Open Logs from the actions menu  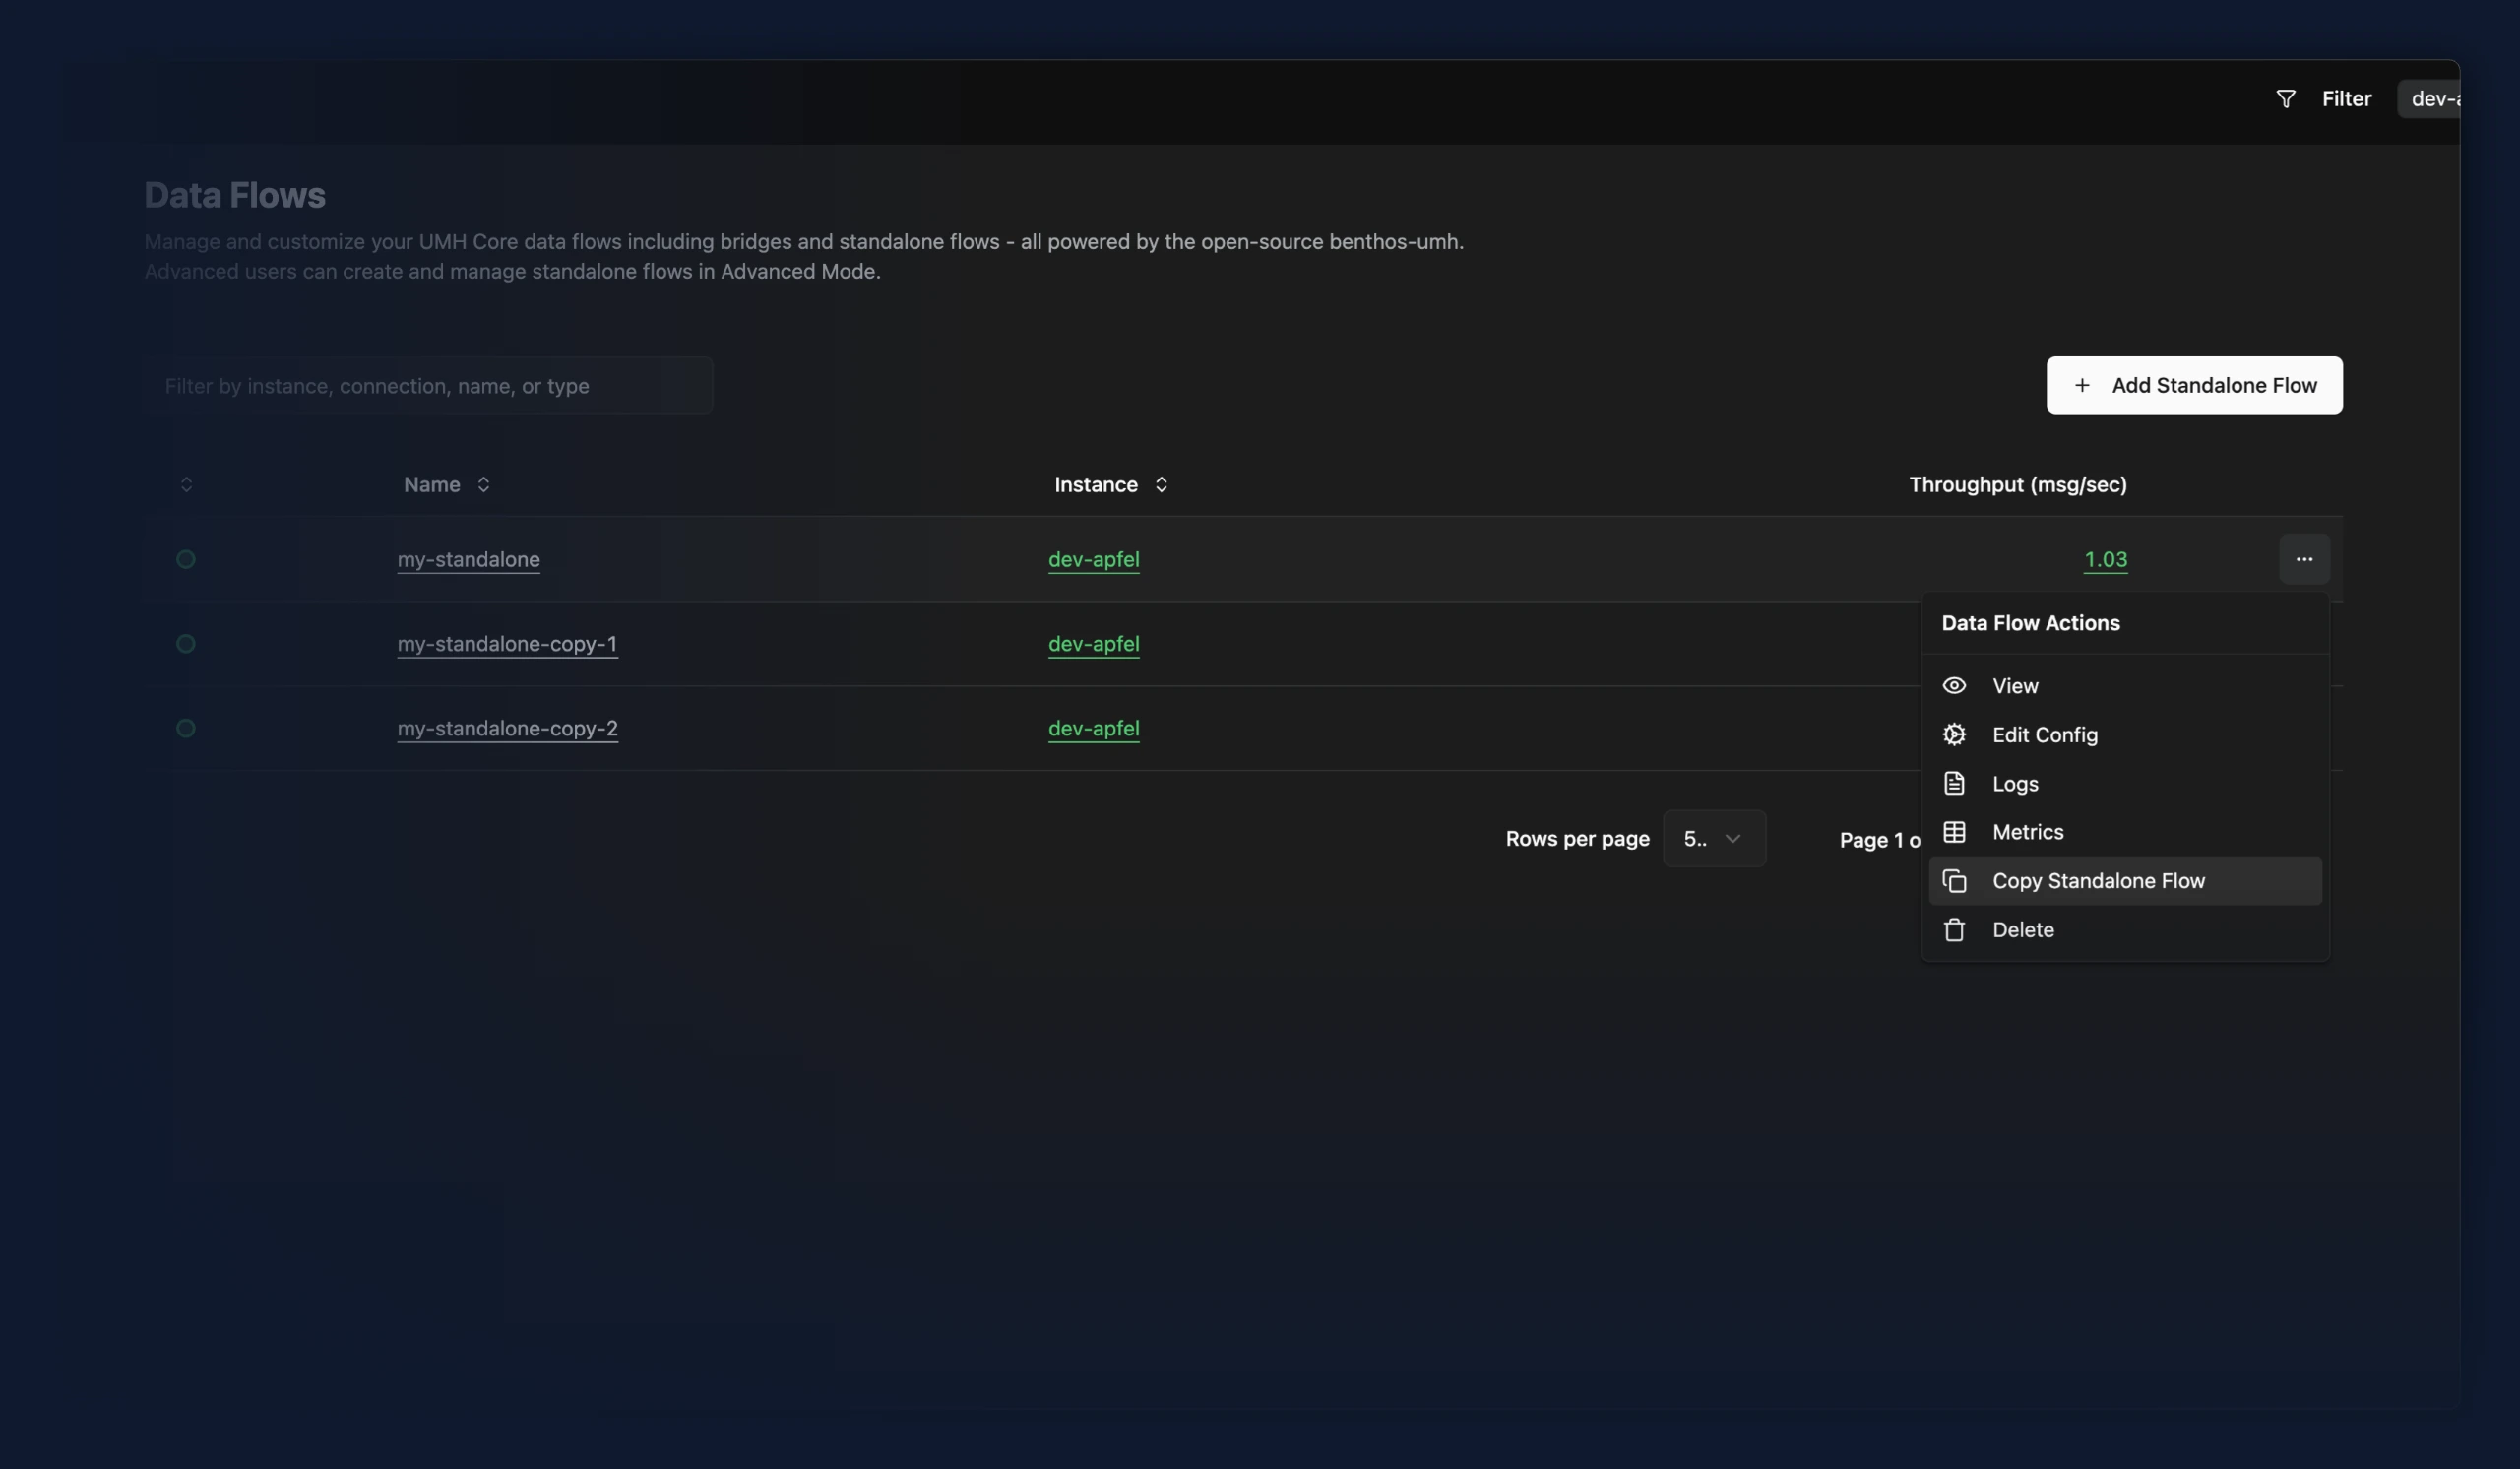pyautogui.click(x=2125, y=783)
